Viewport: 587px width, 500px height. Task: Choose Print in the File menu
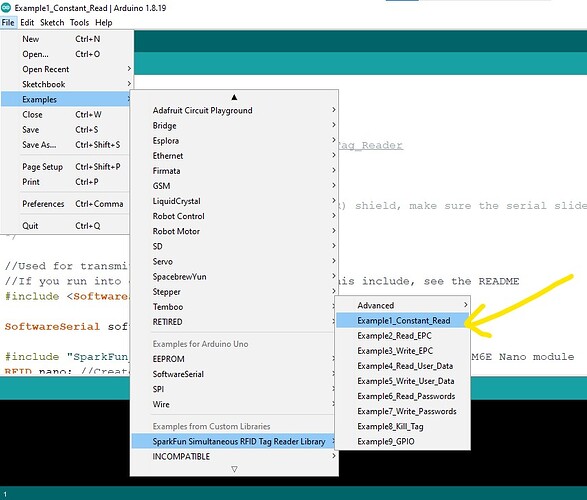pyautogui.click(x=66, y=182)
